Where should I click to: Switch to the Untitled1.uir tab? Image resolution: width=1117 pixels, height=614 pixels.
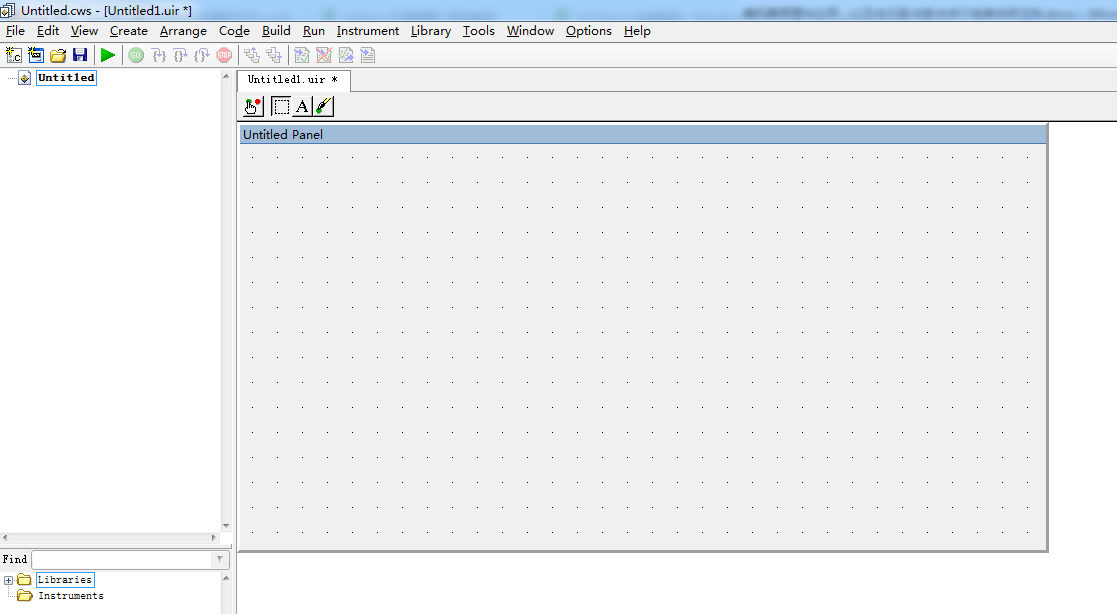point(293,80)
